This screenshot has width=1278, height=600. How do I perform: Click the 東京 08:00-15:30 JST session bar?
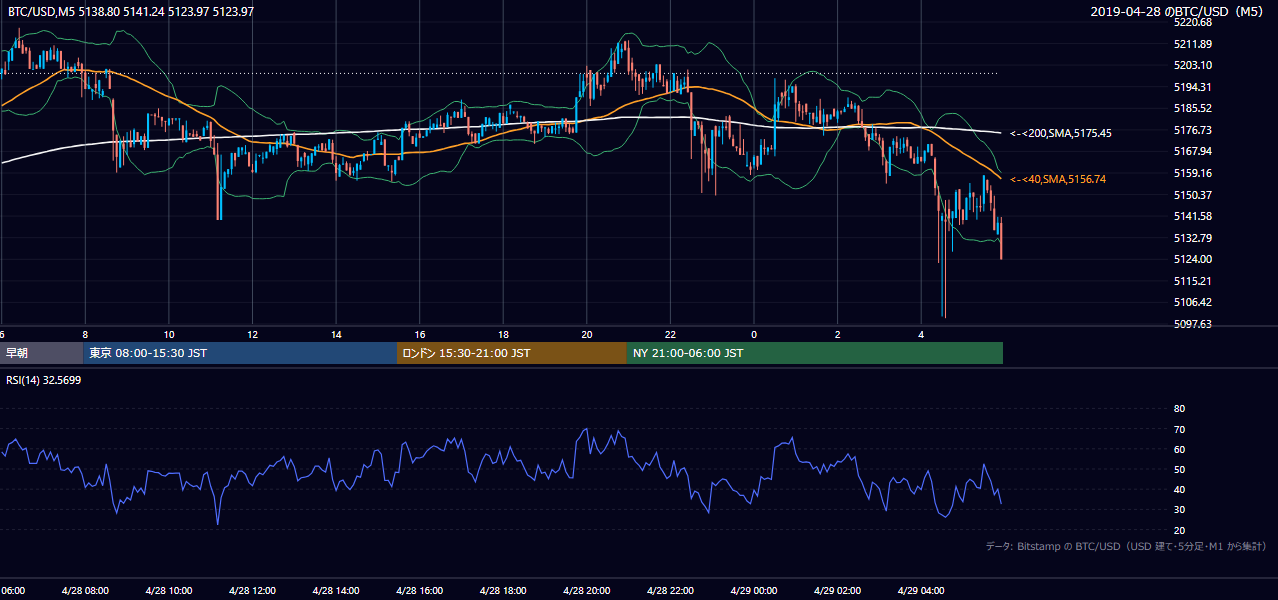pos(240,353)
